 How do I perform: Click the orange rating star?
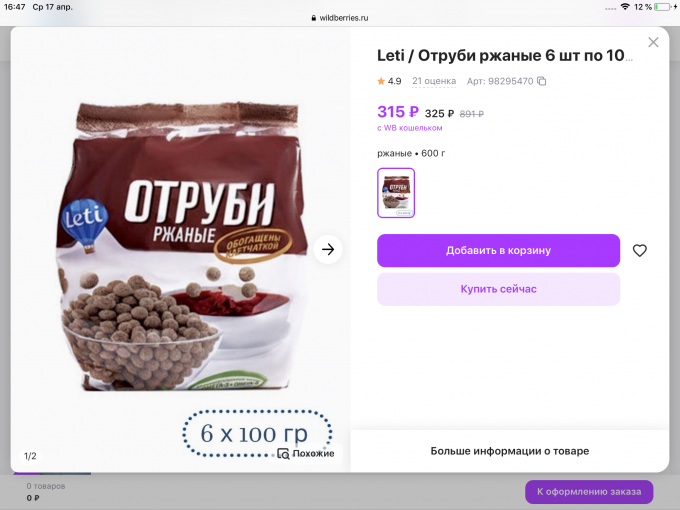[381, 81]
